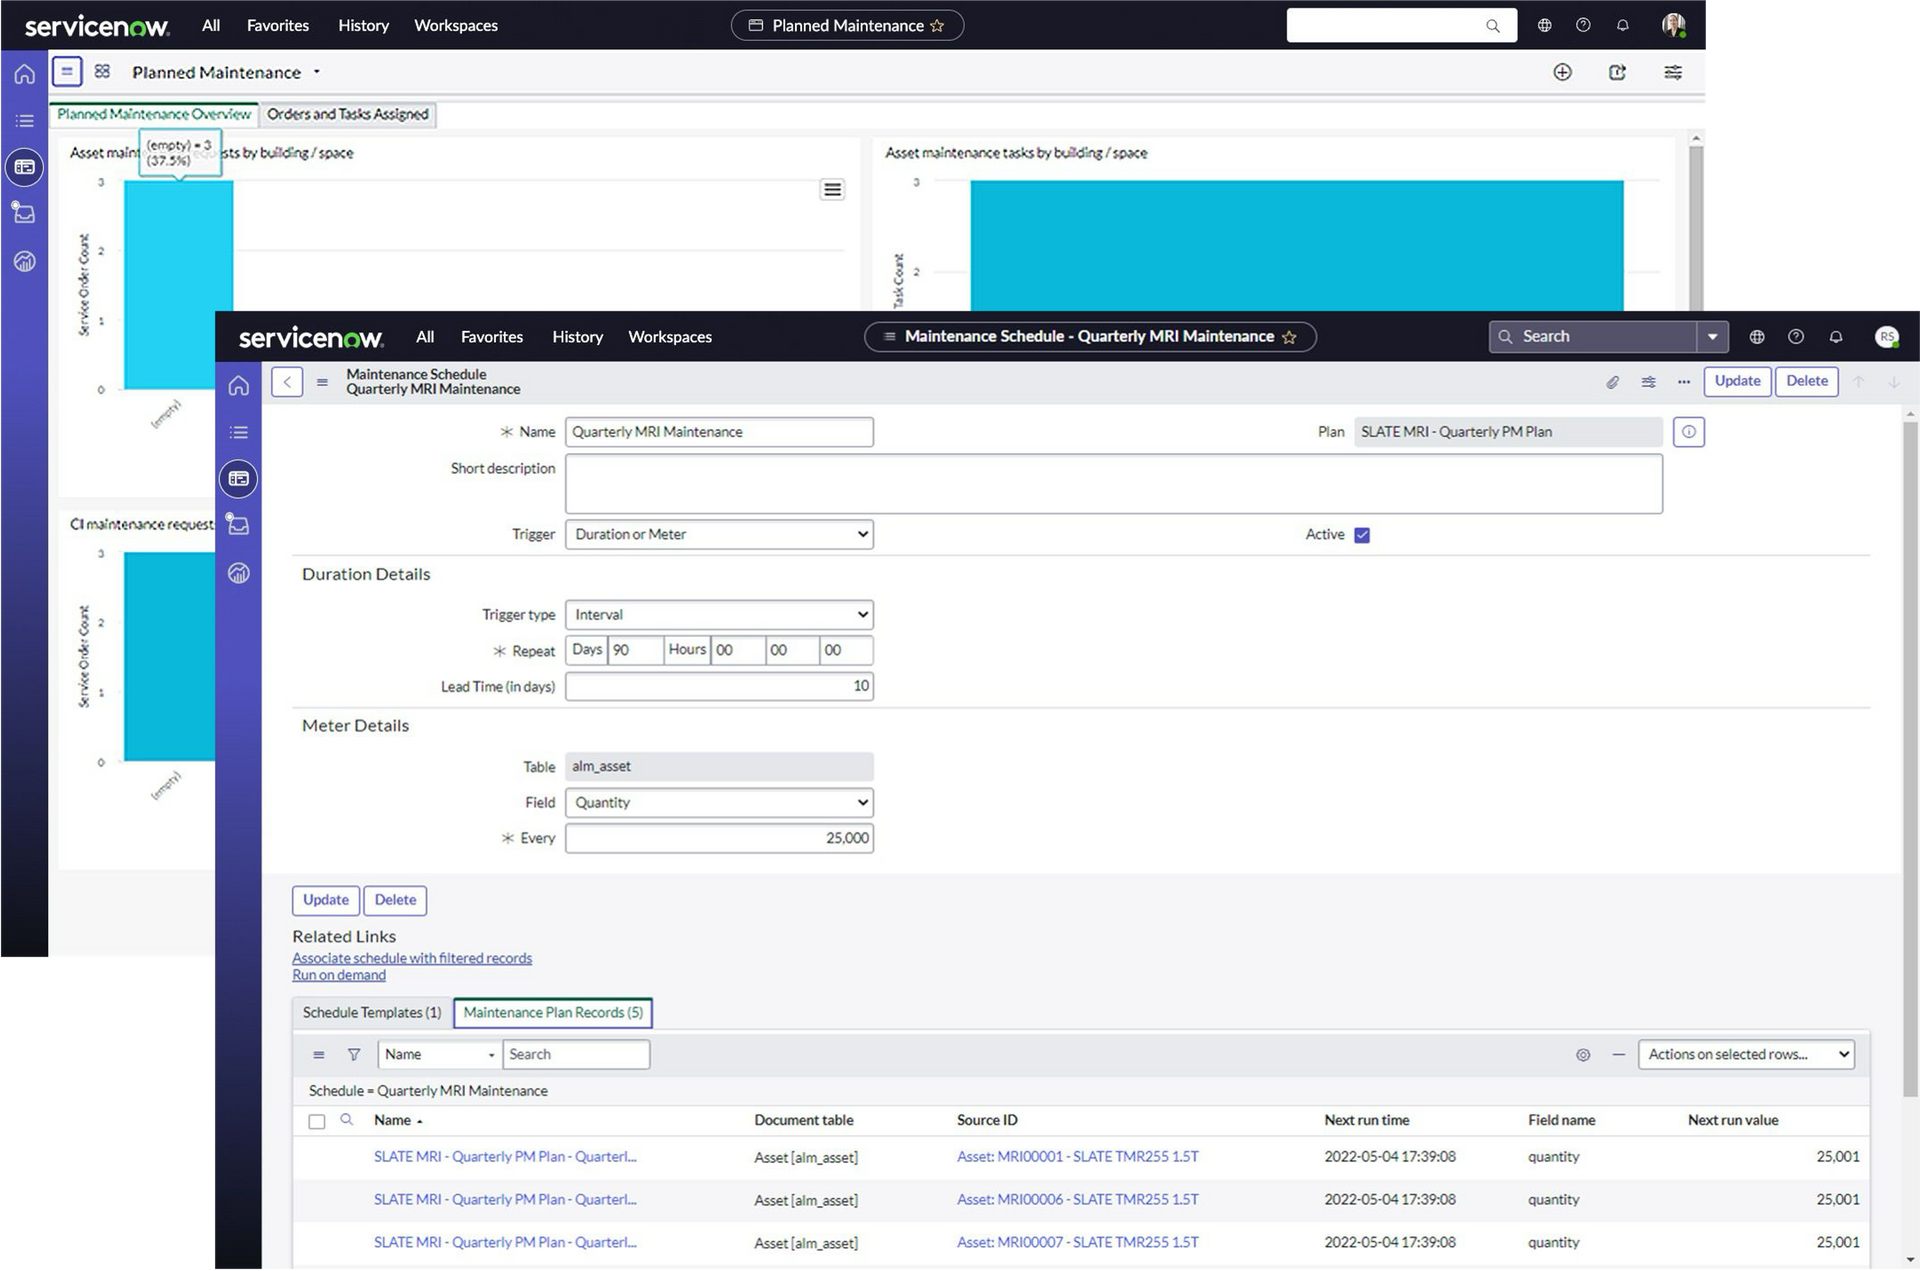Viewport: 1920px width, 1271px height.
Task: View notifications via bell icon
Action: pos(1836,337)
